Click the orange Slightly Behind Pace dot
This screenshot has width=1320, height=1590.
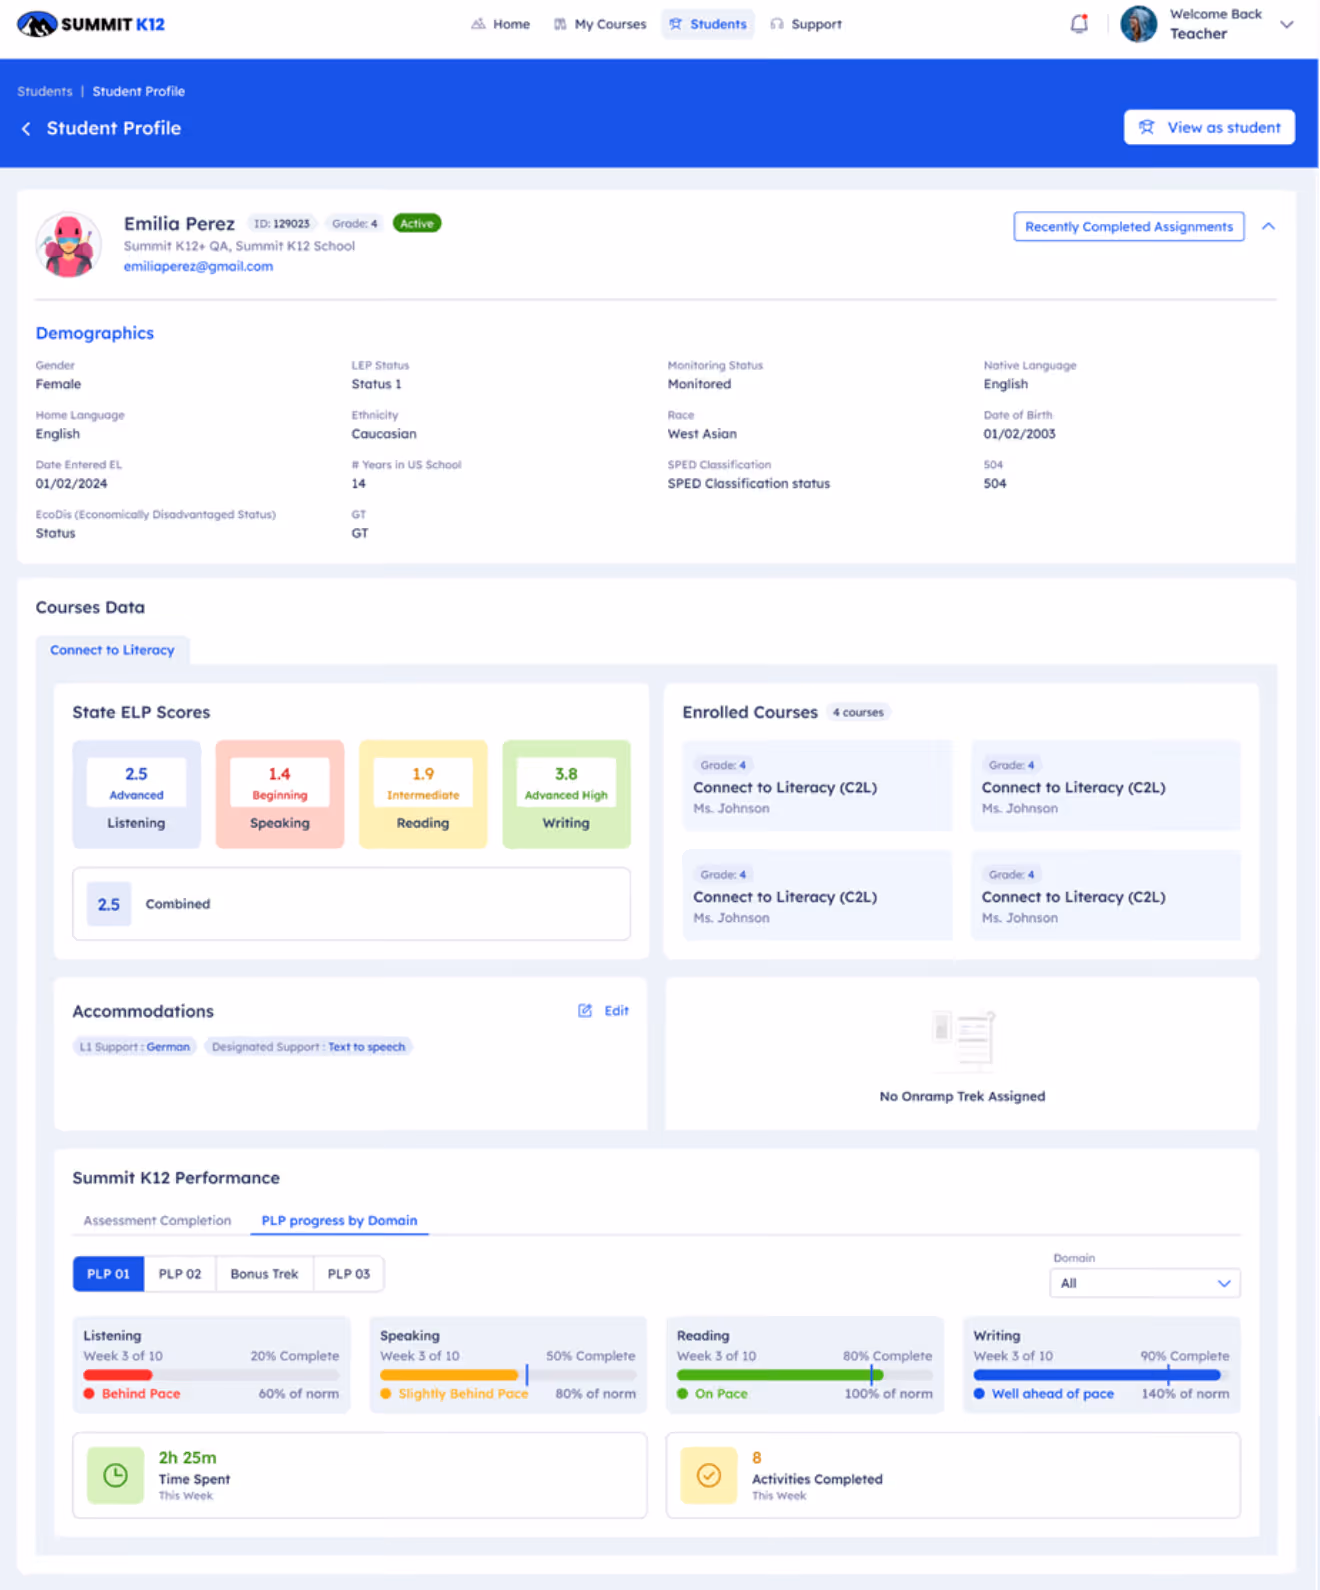[386, 1394]
